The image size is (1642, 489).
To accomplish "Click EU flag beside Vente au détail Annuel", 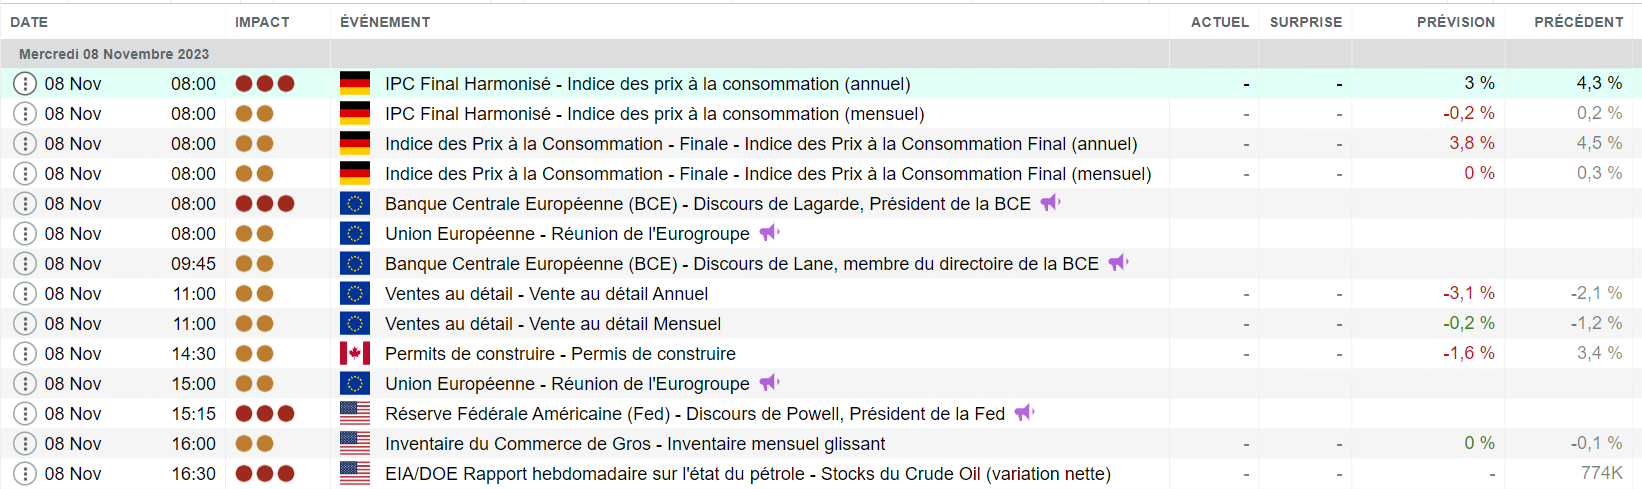I will point(355,294).
